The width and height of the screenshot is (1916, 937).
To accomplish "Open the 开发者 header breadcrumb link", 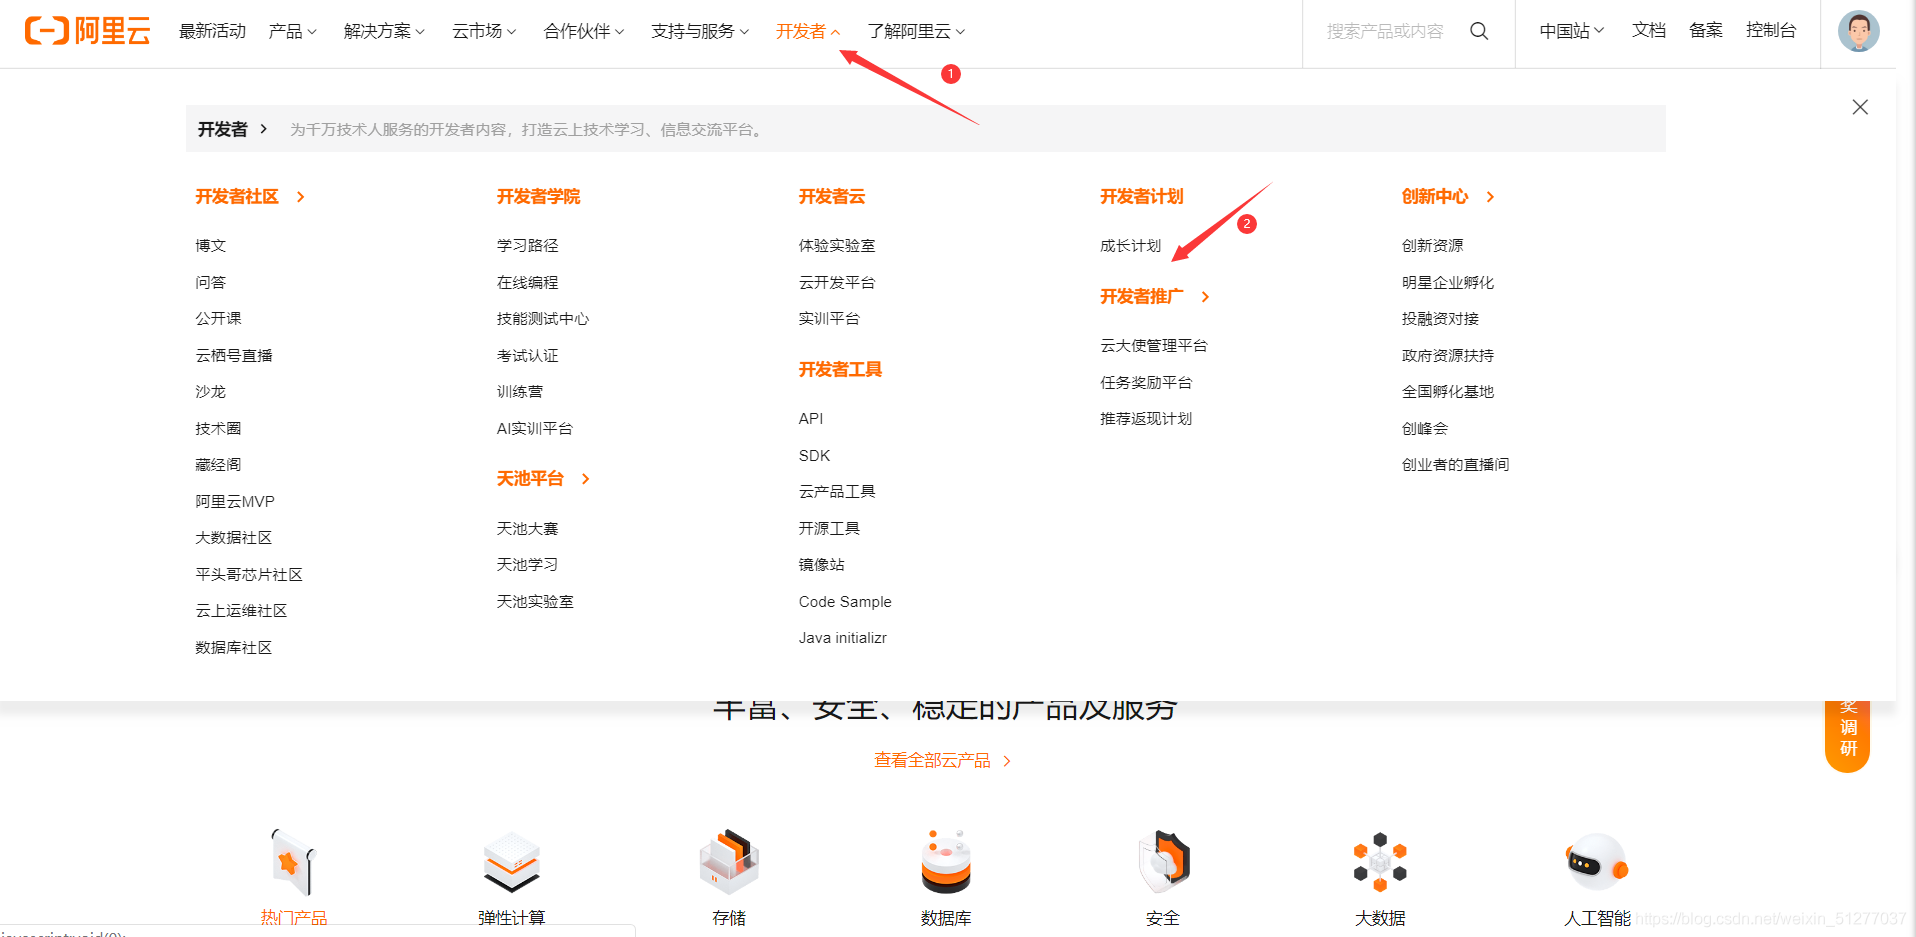I will point(232,129).
